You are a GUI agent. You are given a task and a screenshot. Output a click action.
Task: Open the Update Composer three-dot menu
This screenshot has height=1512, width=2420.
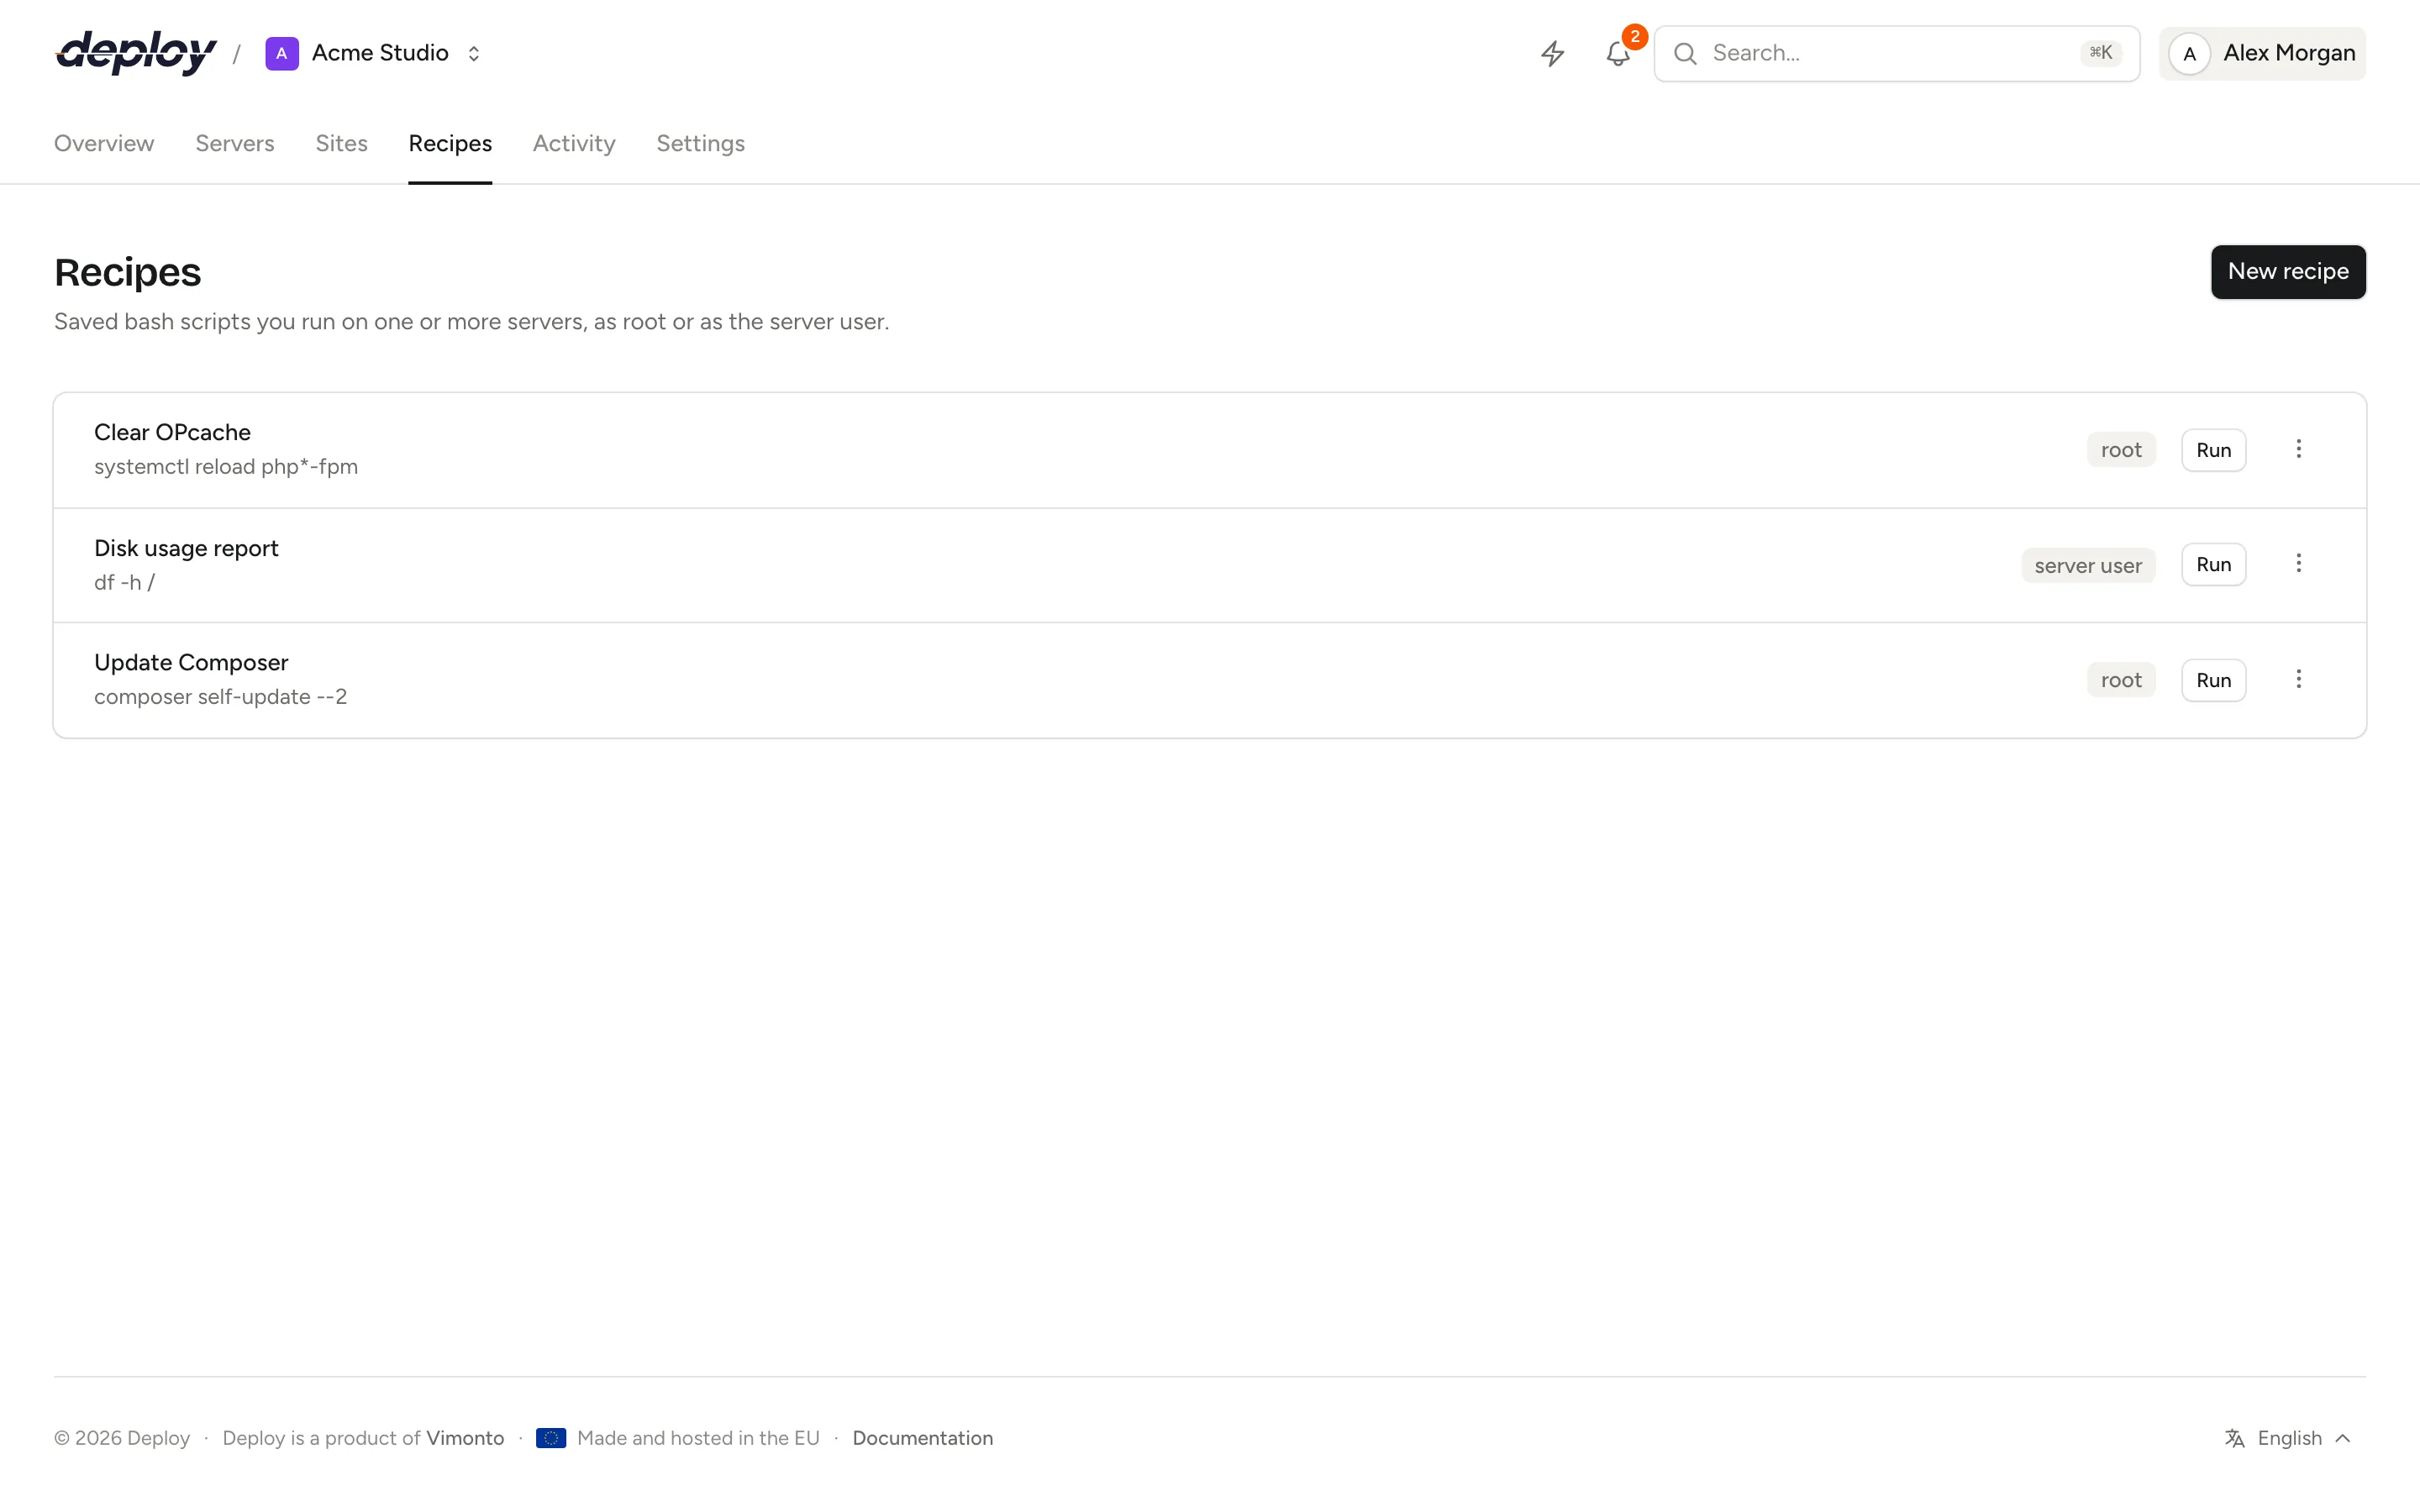tap(2298, 680)
